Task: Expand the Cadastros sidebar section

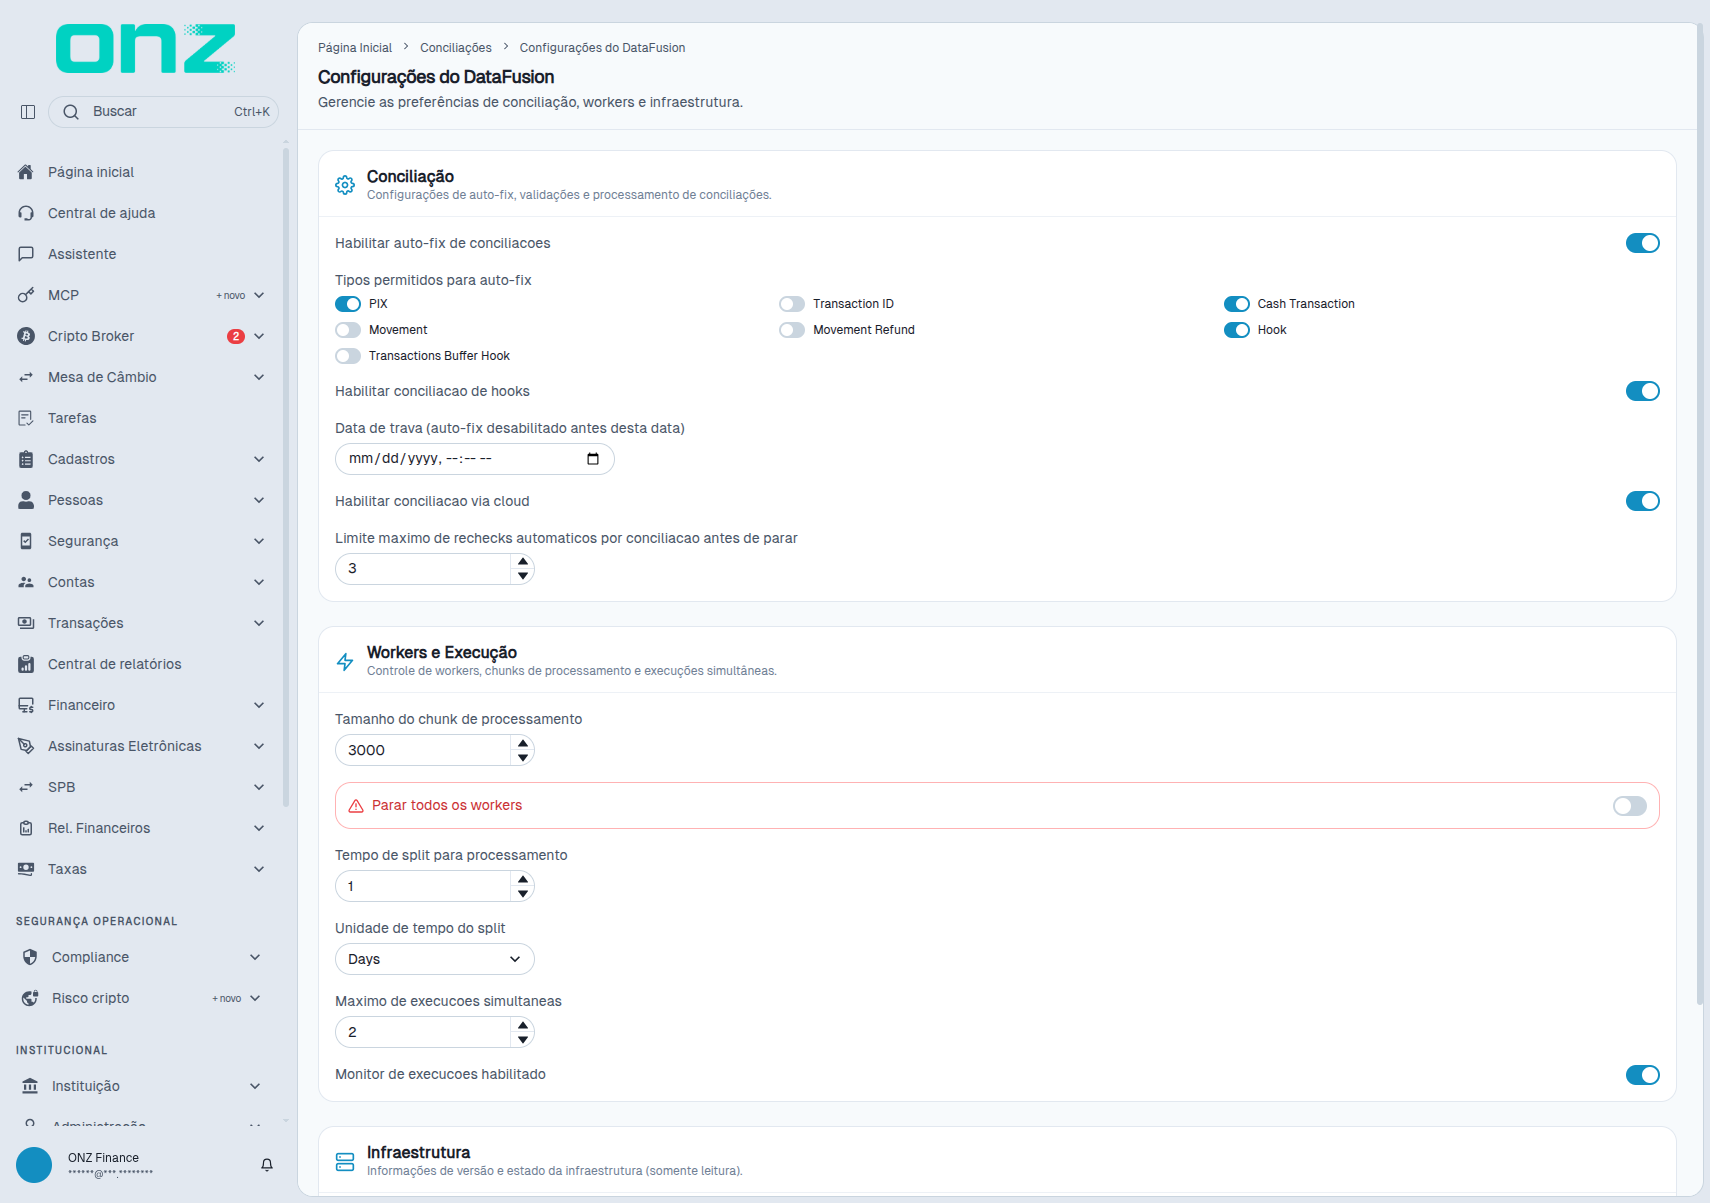Action: click(x=142, y=459)
